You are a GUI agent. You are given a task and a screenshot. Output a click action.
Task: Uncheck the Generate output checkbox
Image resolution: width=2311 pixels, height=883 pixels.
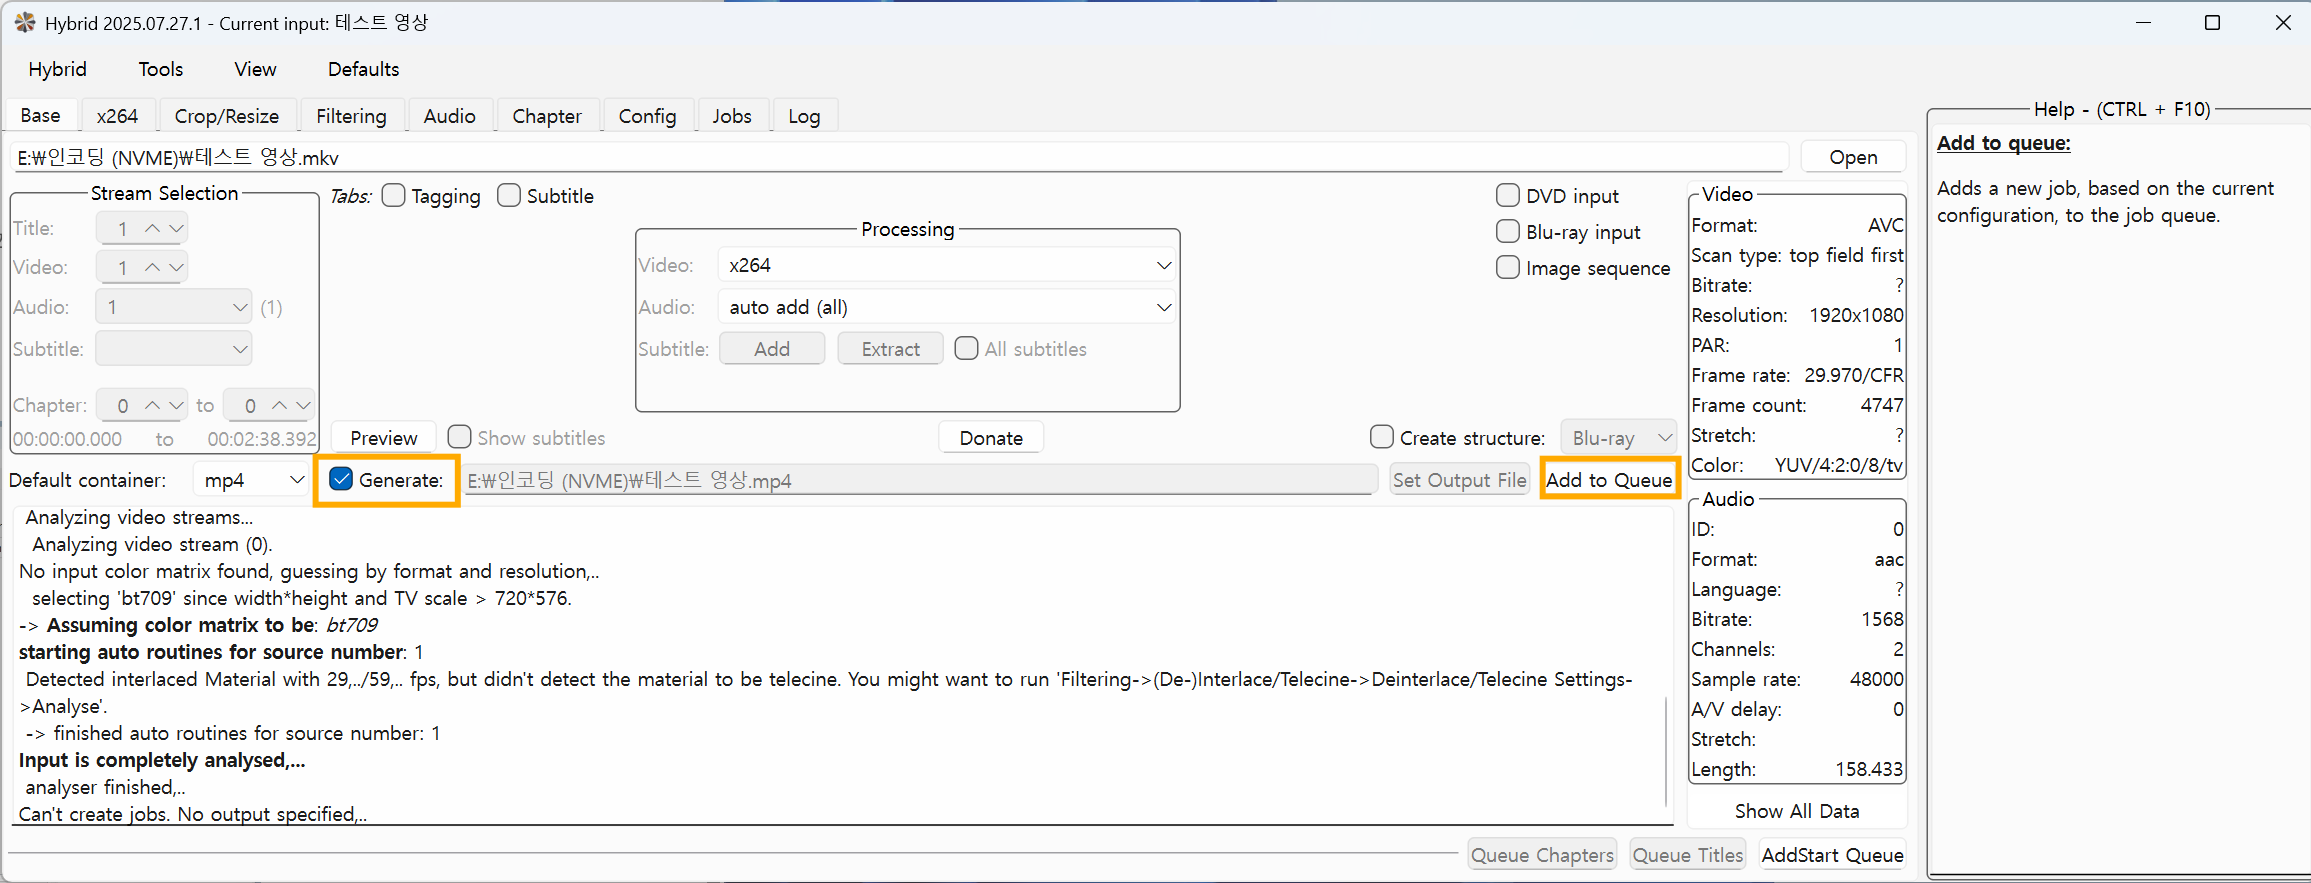[342, 479]
